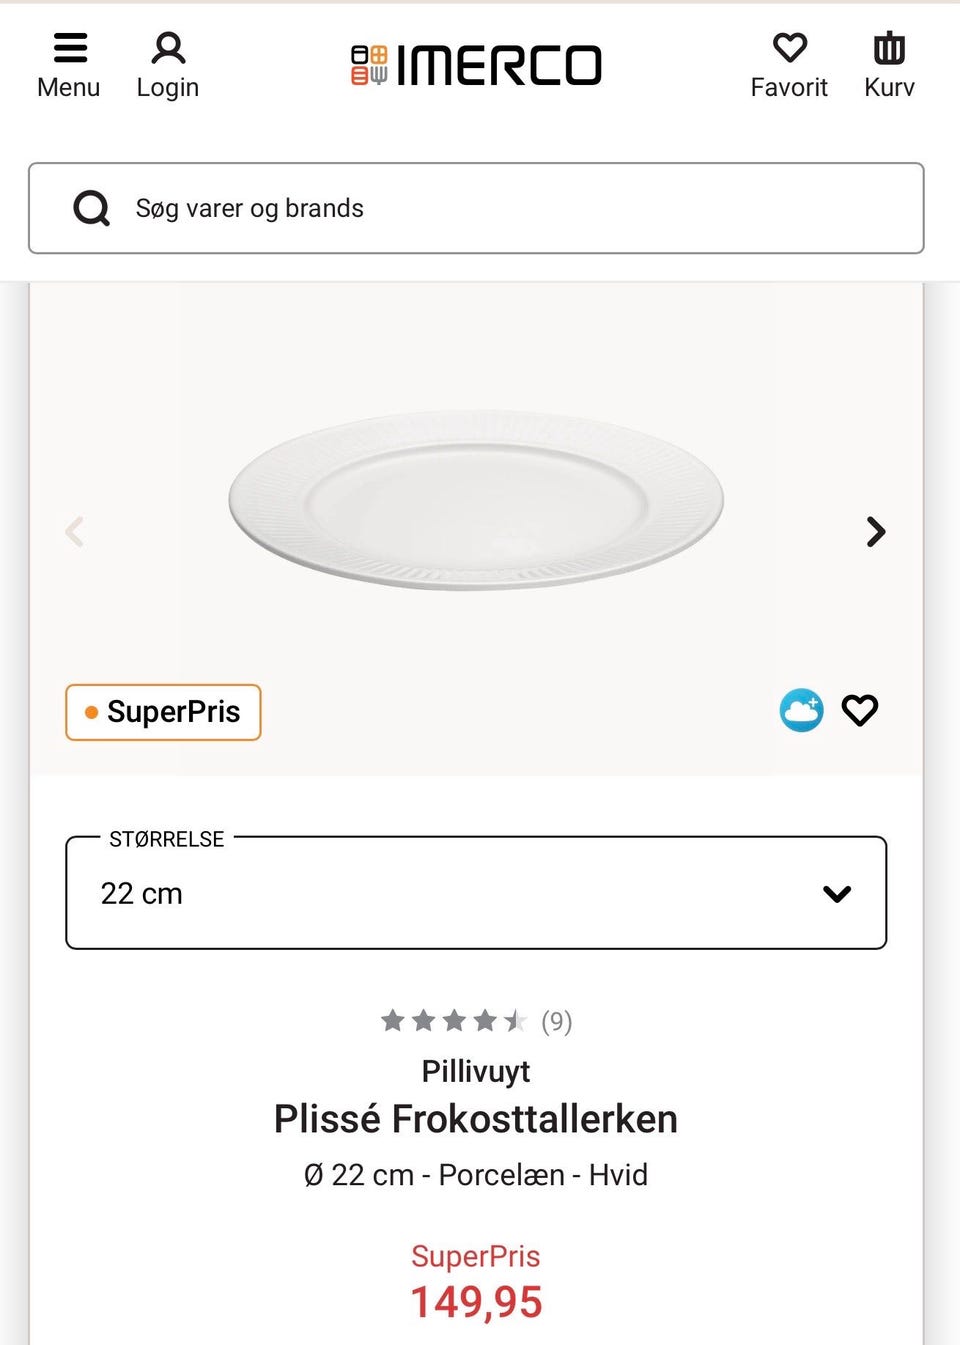Image resolution: width=960 pixels, height=1345 pixels.
Task: Expand size options with chevron arrow
Action: point(837,893)
